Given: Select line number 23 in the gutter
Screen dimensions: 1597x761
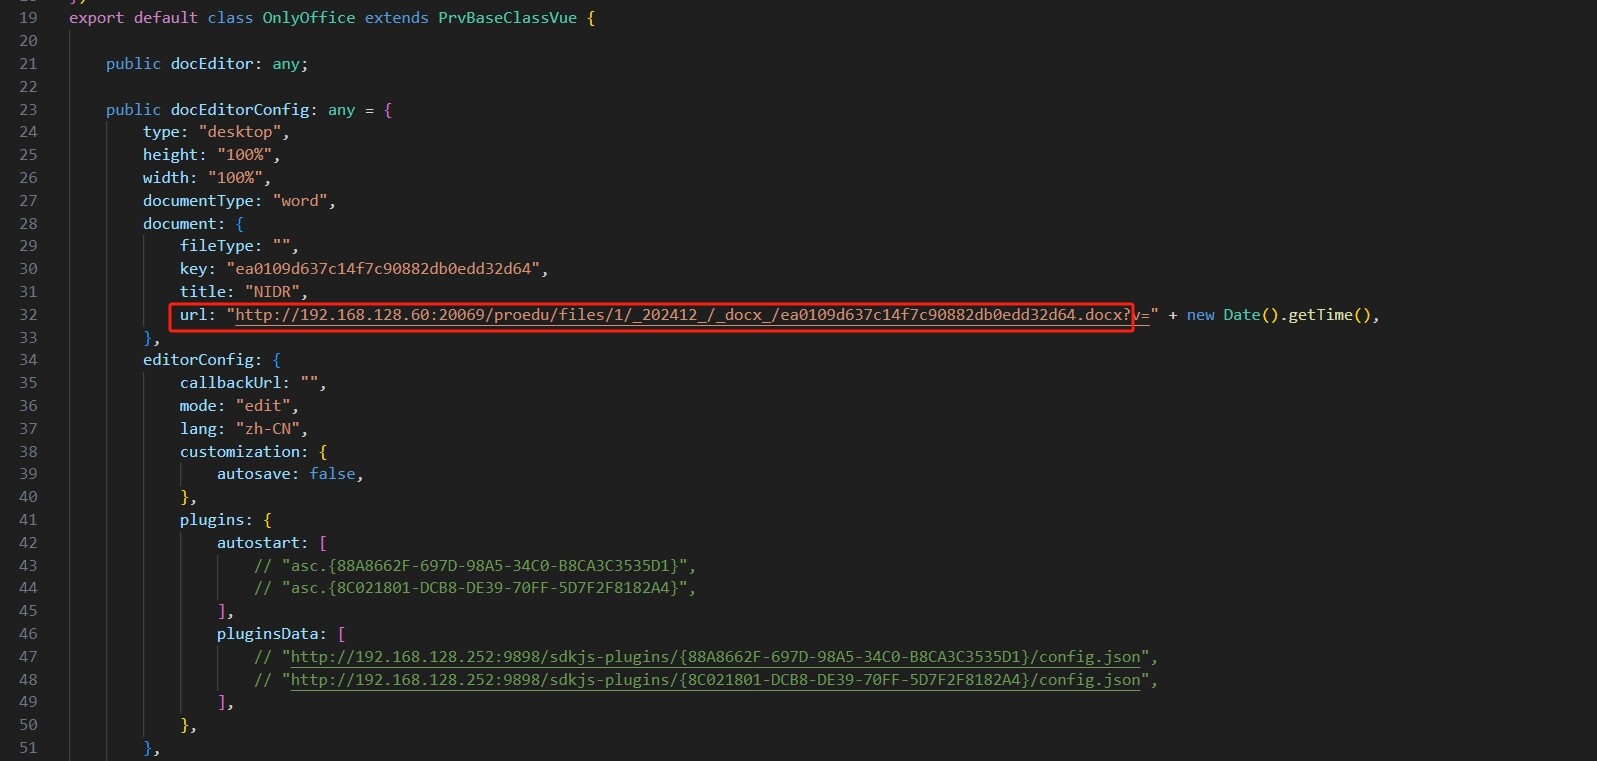Looking at the screenshot, I should tap(28, 109).
